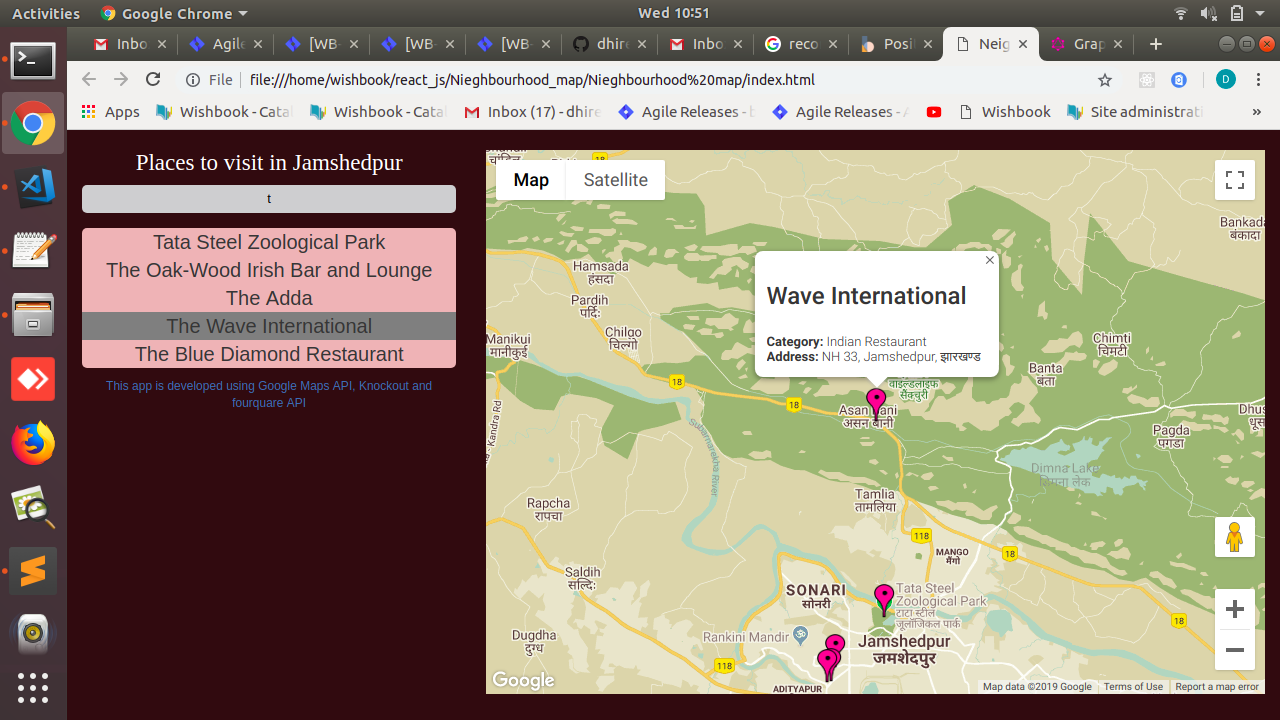Select The Blue Diamond Restaurant
The image size is (1280, 720).
pos(269,354)
